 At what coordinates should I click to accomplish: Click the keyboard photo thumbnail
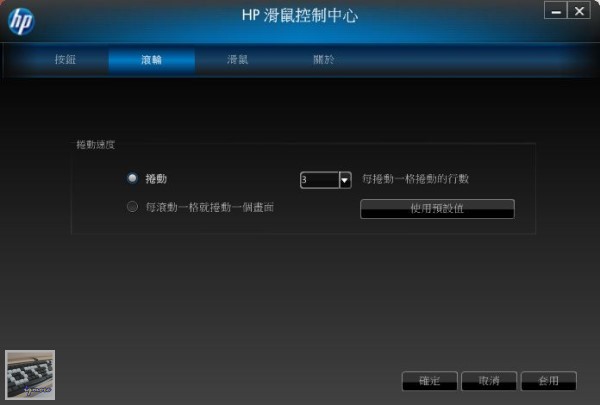coord(30,375)
